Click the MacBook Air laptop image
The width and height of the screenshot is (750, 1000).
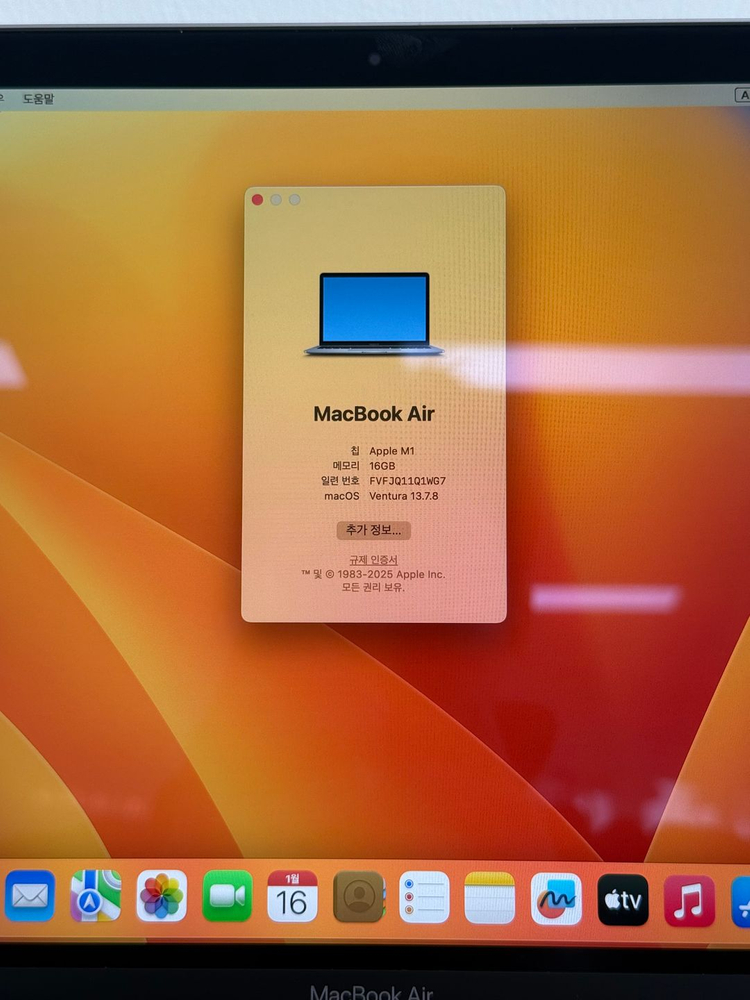(x=374, y=314)
